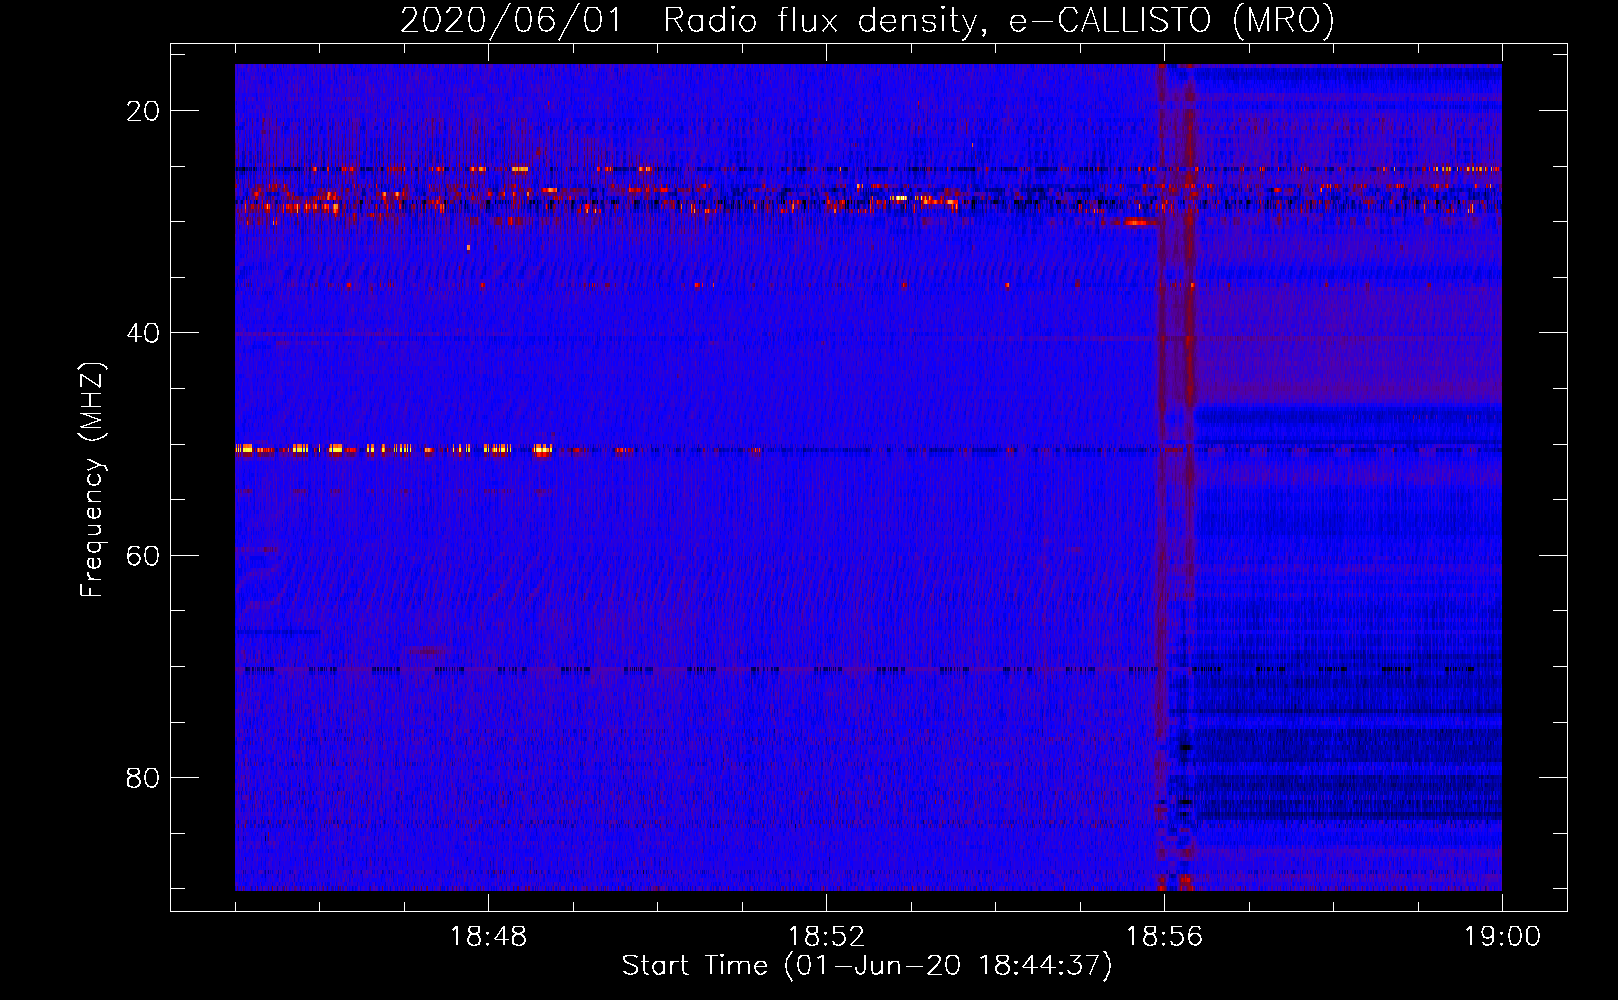
Task: Click the 18:56 time tick label
Action: click(x=1164, y=936)
